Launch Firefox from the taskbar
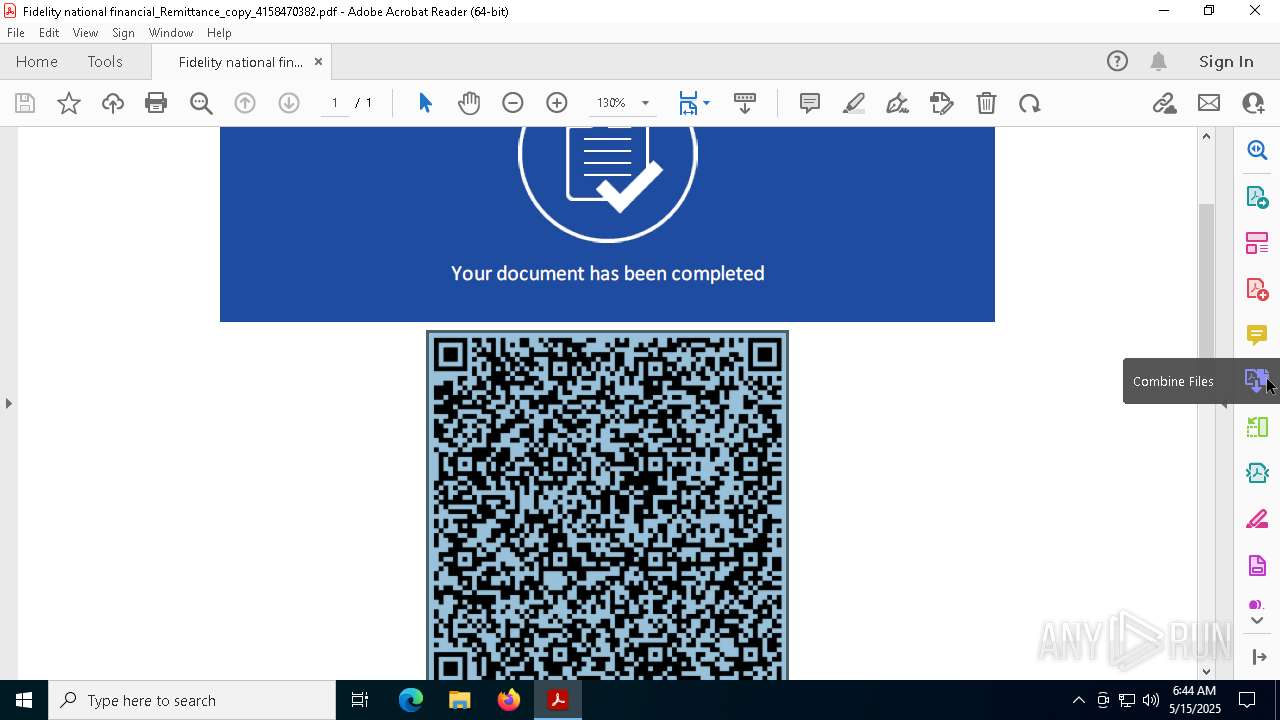The image size is (1280, 720). click(509, 700)
